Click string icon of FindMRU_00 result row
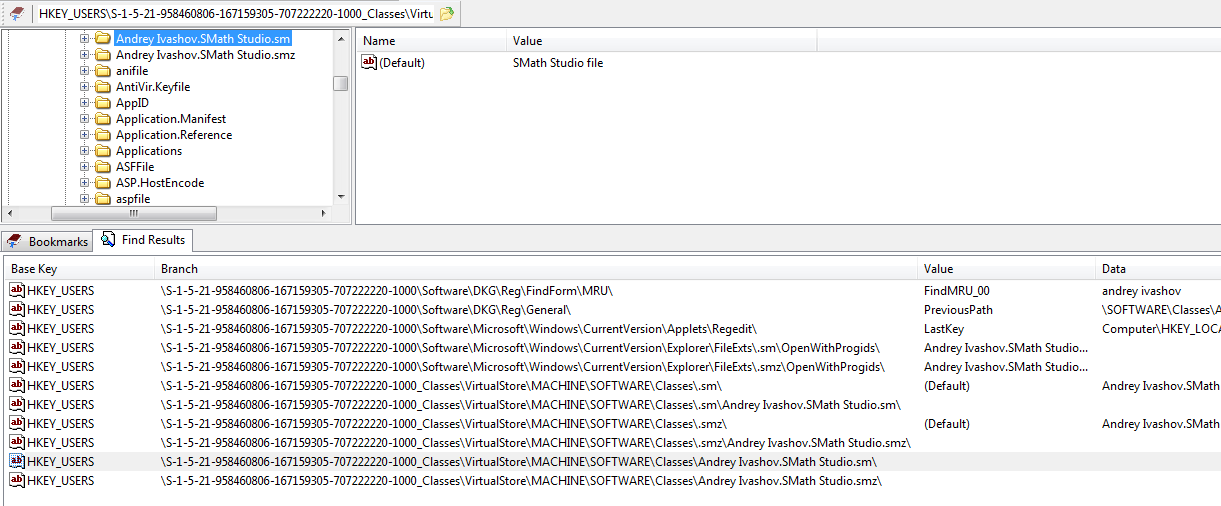The width and height of the screenshot is (1221, 506). 16,291
